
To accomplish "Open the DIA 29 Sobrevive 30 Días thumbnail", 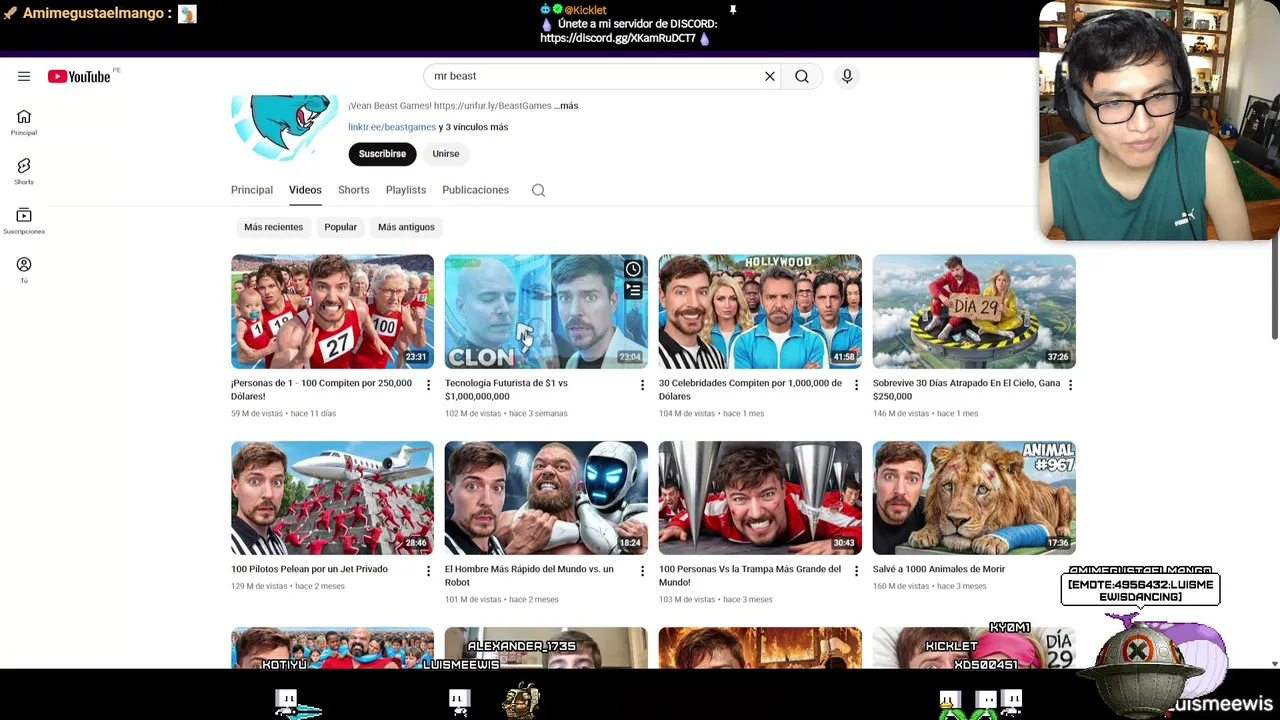I will [974, 311].
